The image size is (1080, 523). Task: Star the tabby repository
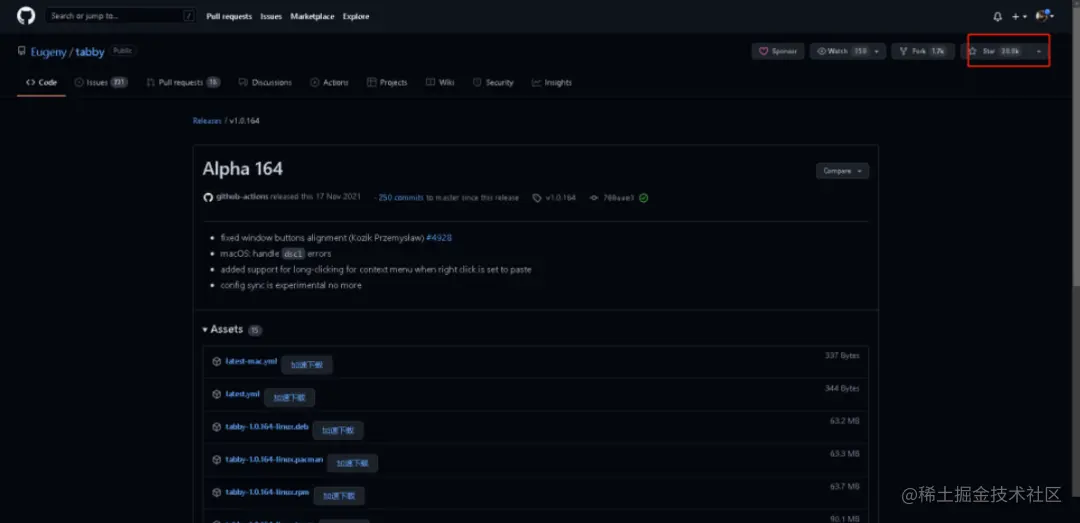(x=996, y=51)
